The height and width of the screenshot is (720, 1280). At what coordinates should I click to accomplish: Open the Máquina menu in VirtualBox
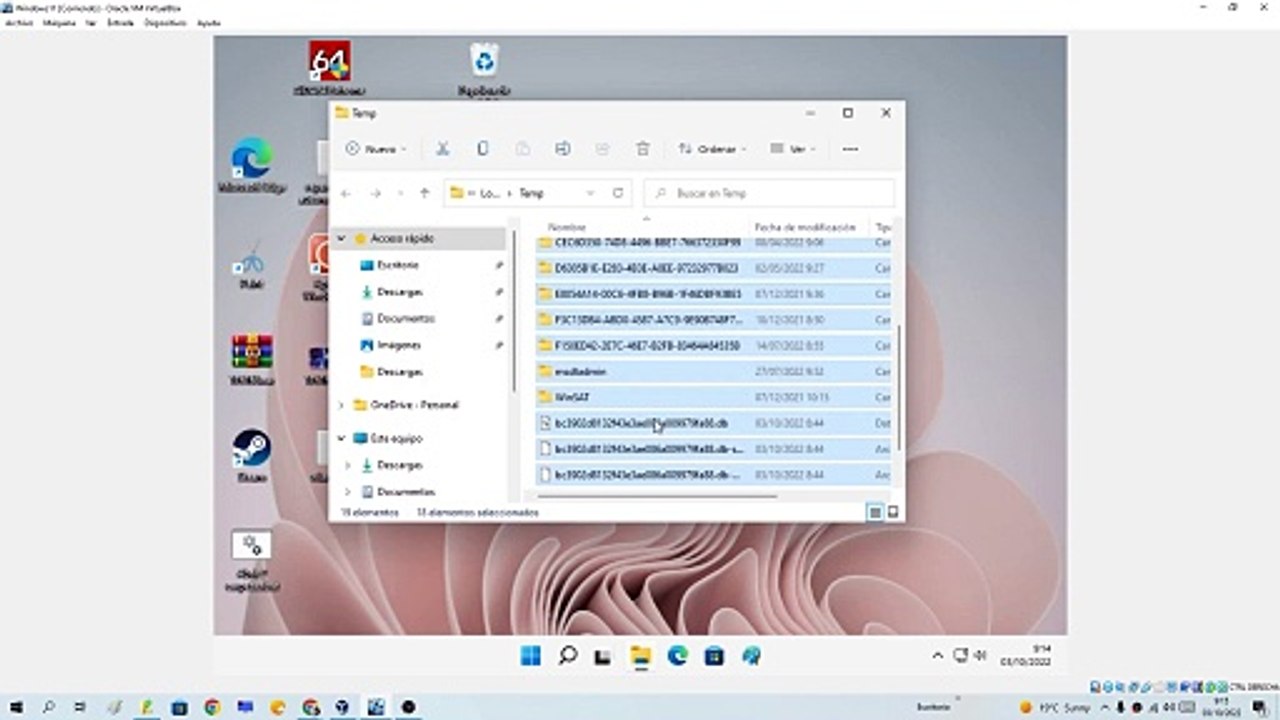click(59, 22)
